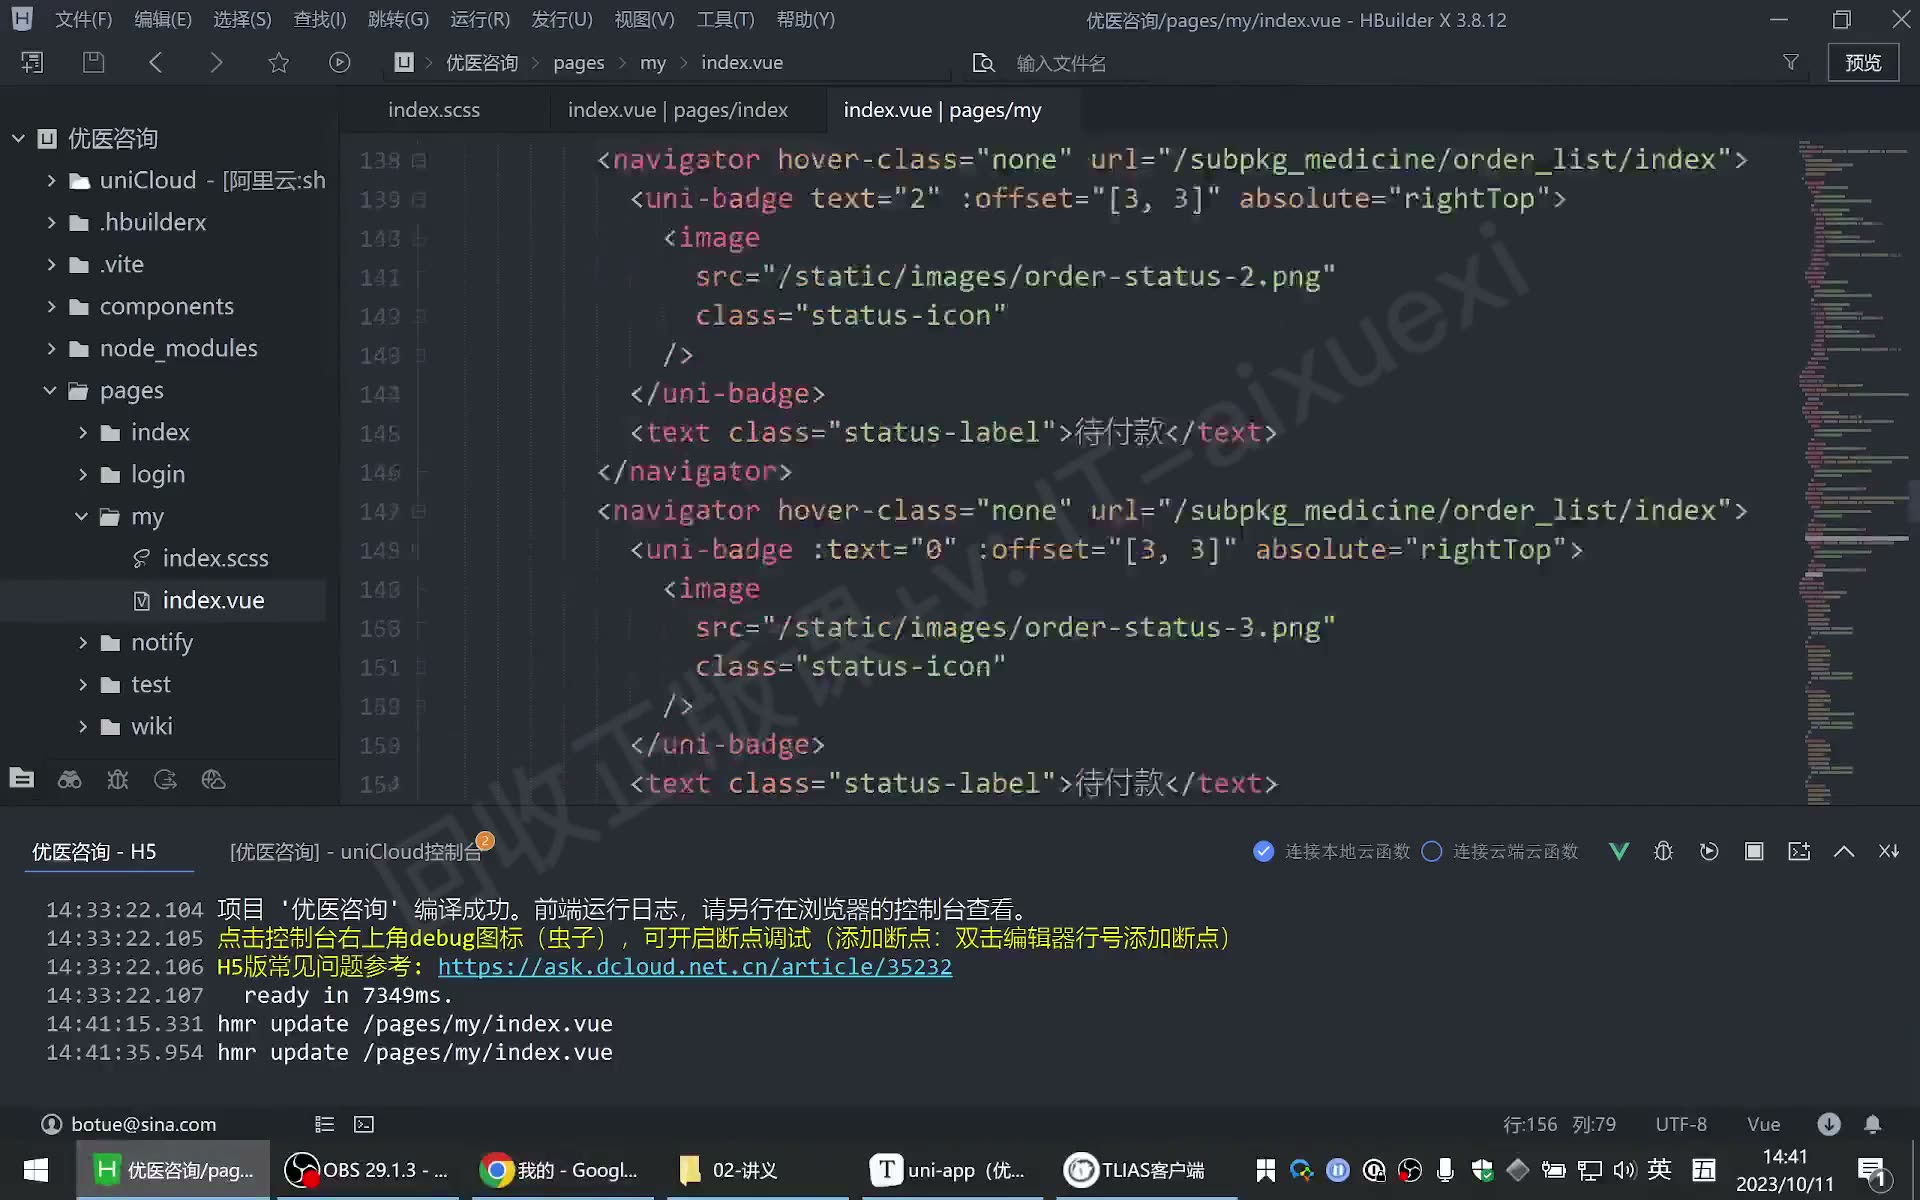Viewport: 1920px width, 1200px height.
Task: Close the console with the X icon
Action: point(1889,851)
